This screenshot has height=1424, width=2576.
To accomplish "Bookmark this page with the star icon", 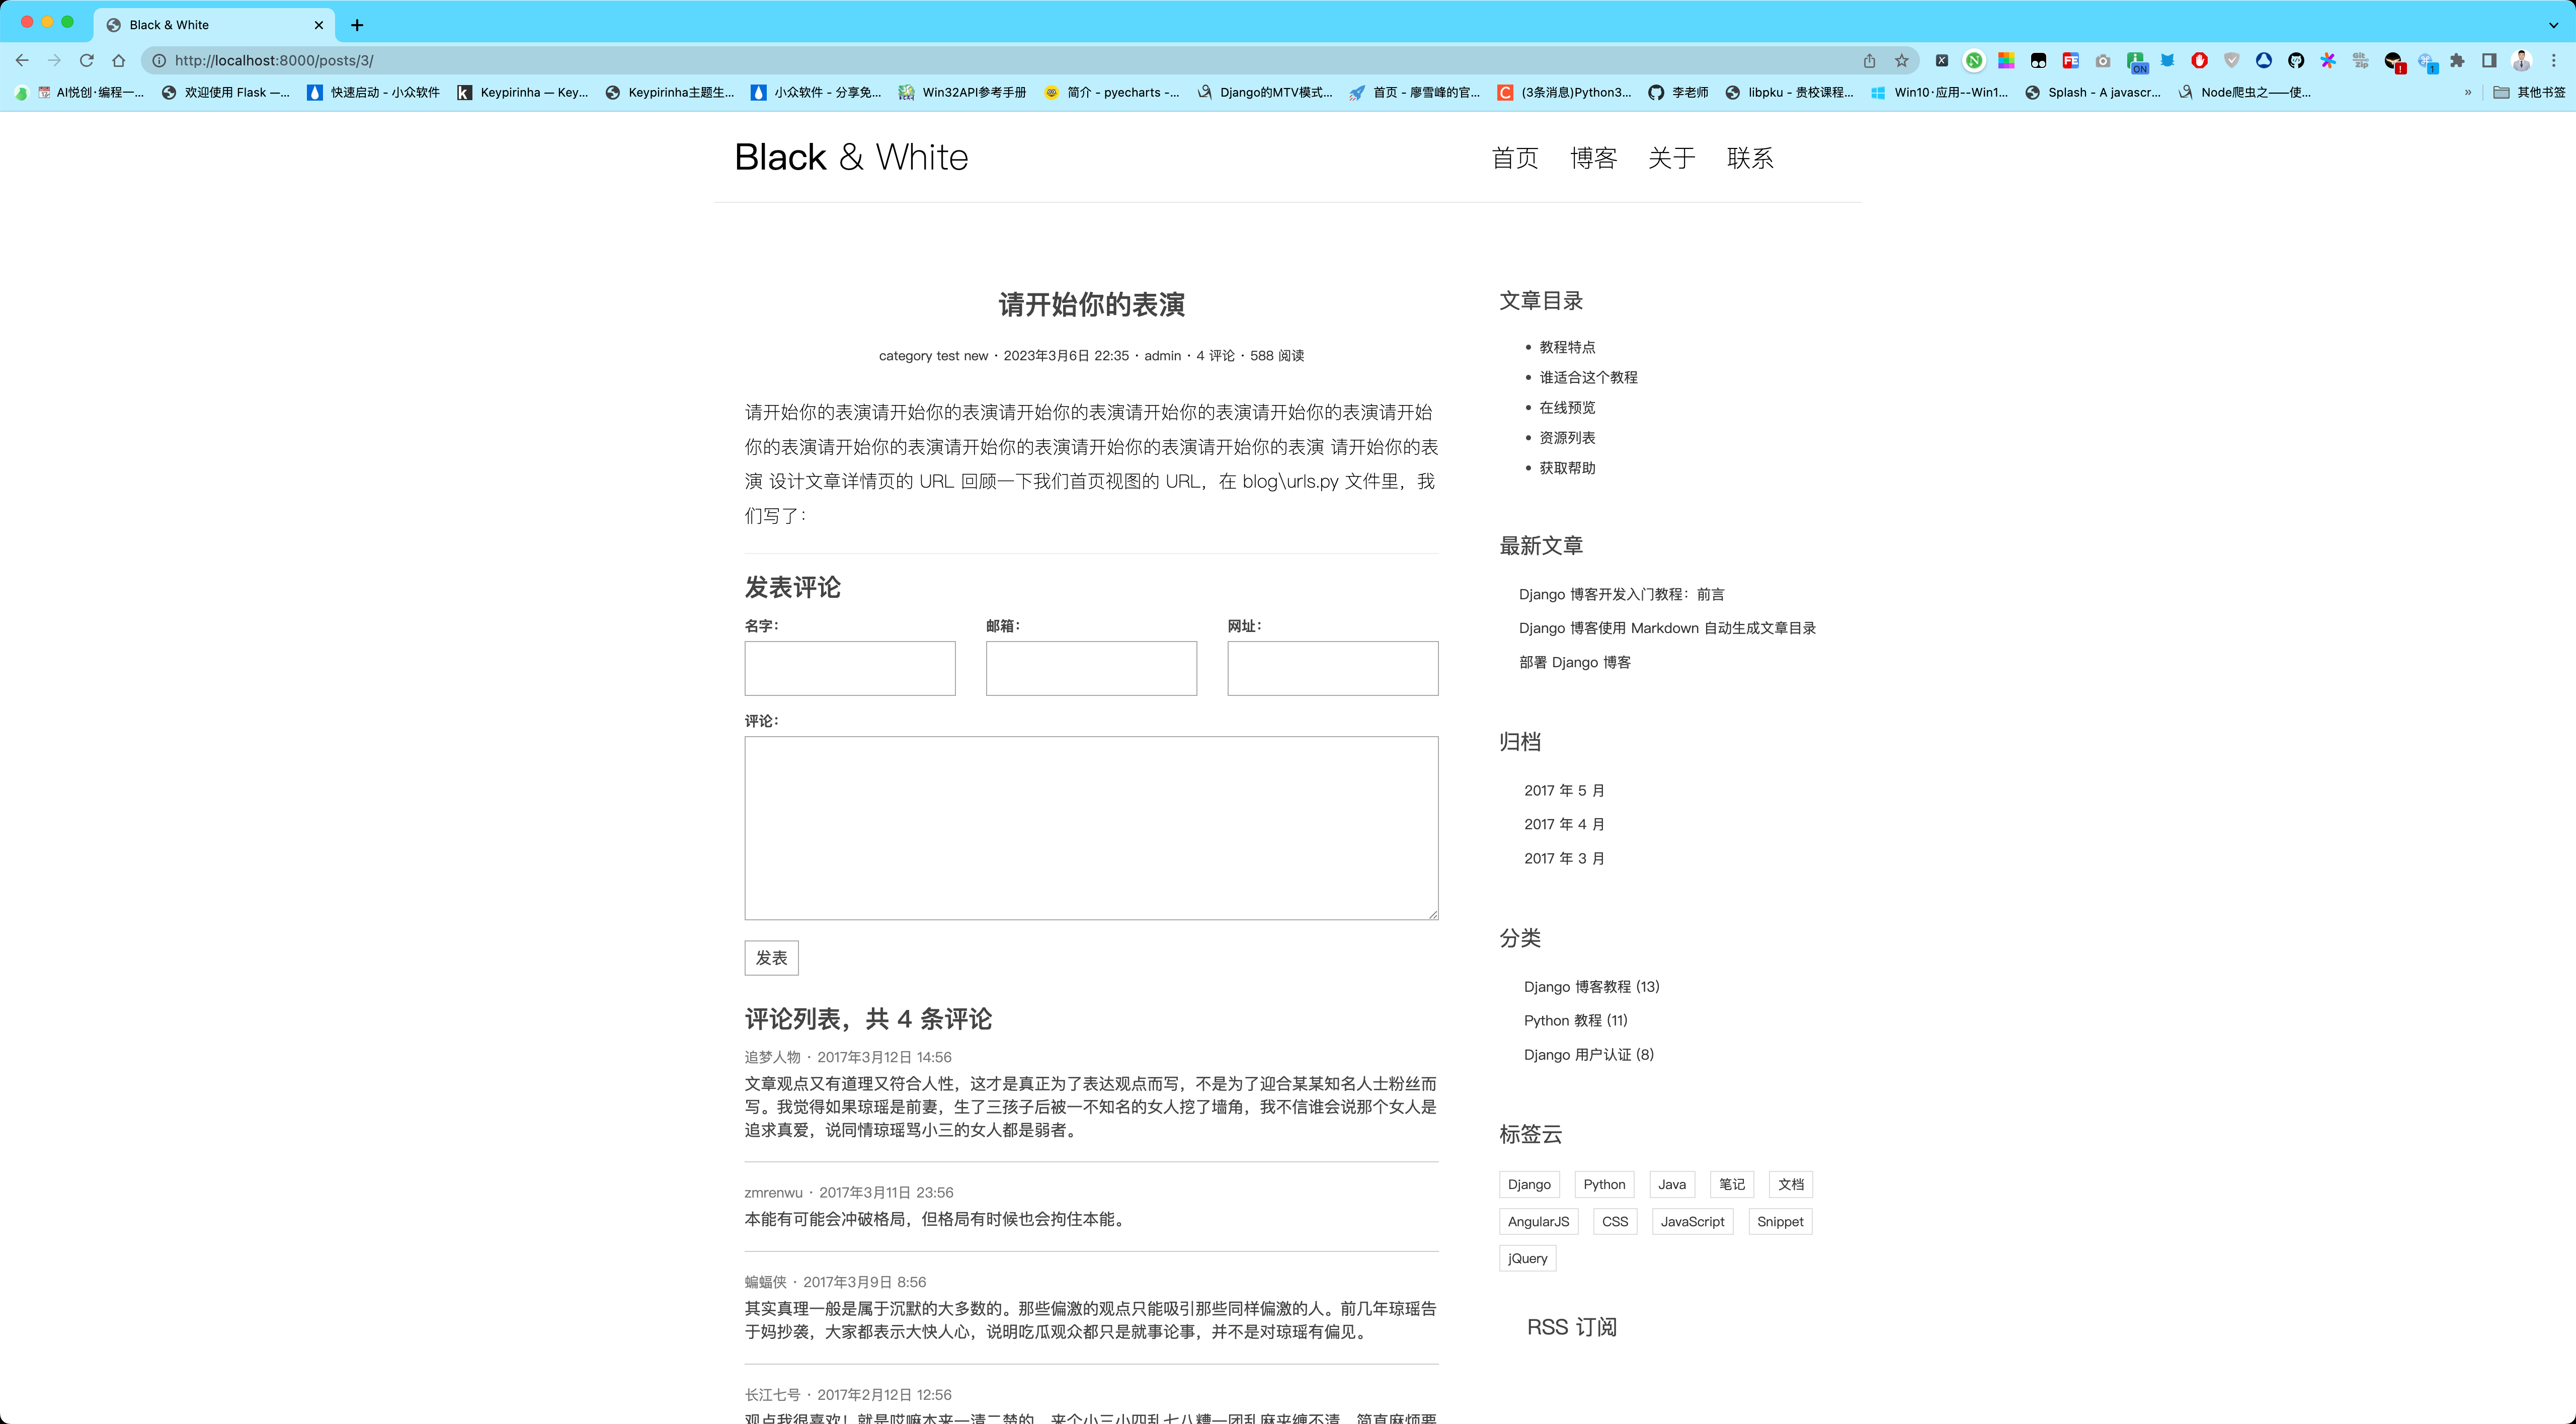I will click(1902, 61).
